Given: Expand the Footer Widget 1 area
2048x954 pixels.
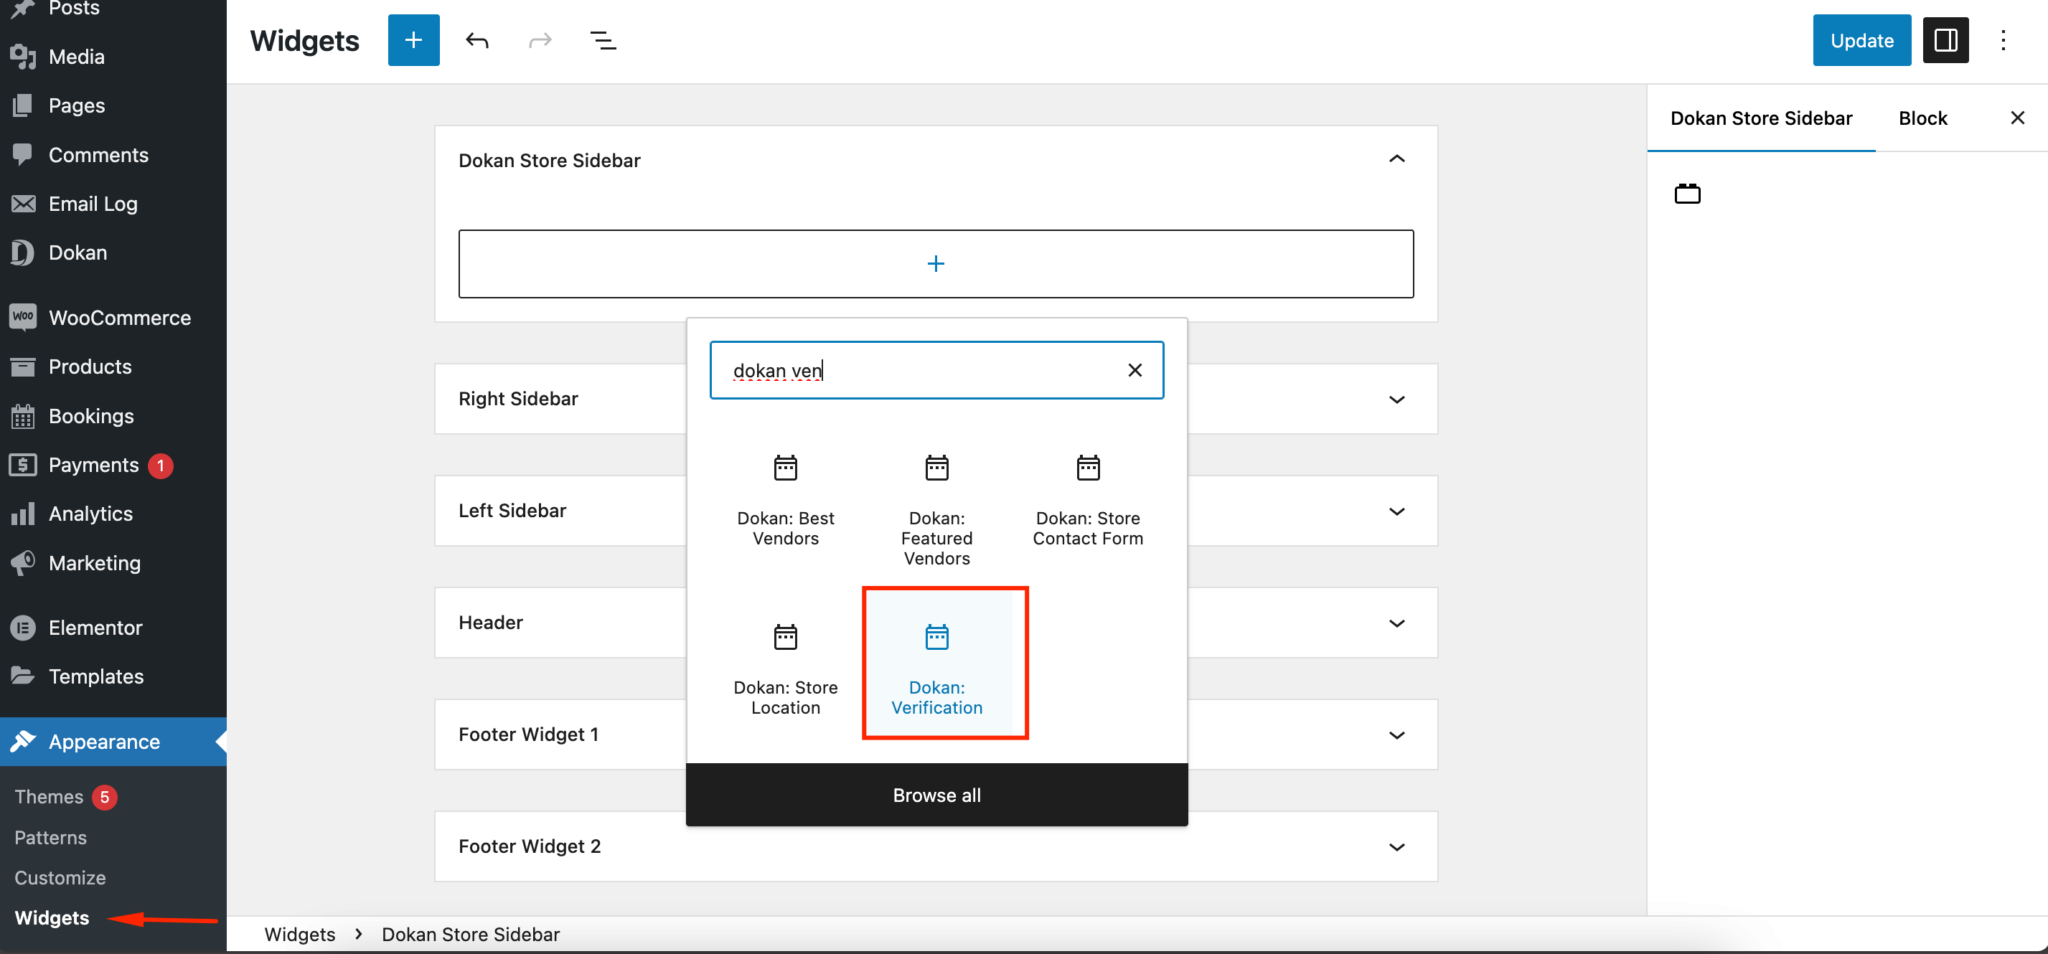Looking at the screenshot, I should [x=1397, y=735].
